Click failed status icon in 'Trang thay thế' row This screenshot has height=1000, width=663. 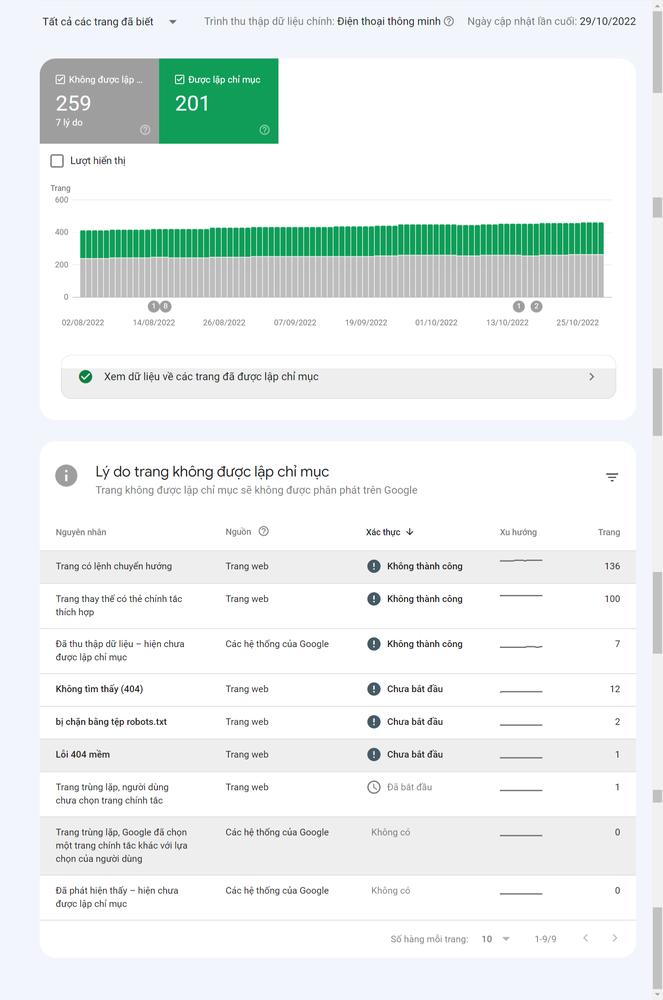click(x=374, y=599)
